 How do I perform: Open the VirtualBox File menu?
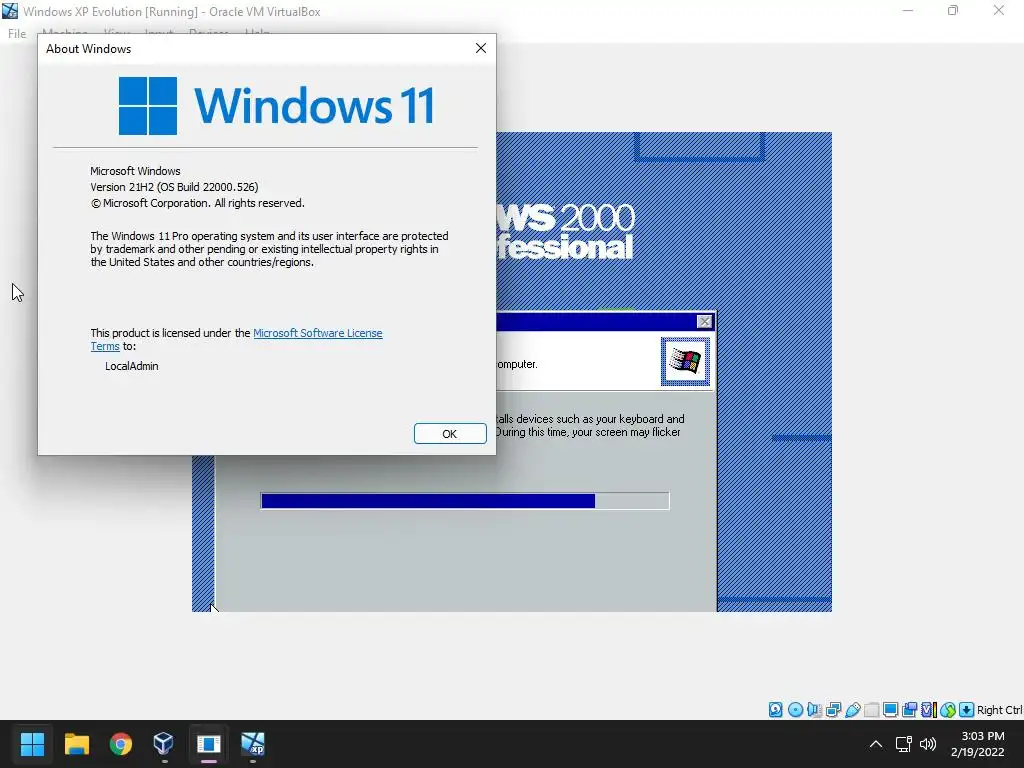pyautogui.click(x=17, y=33)
